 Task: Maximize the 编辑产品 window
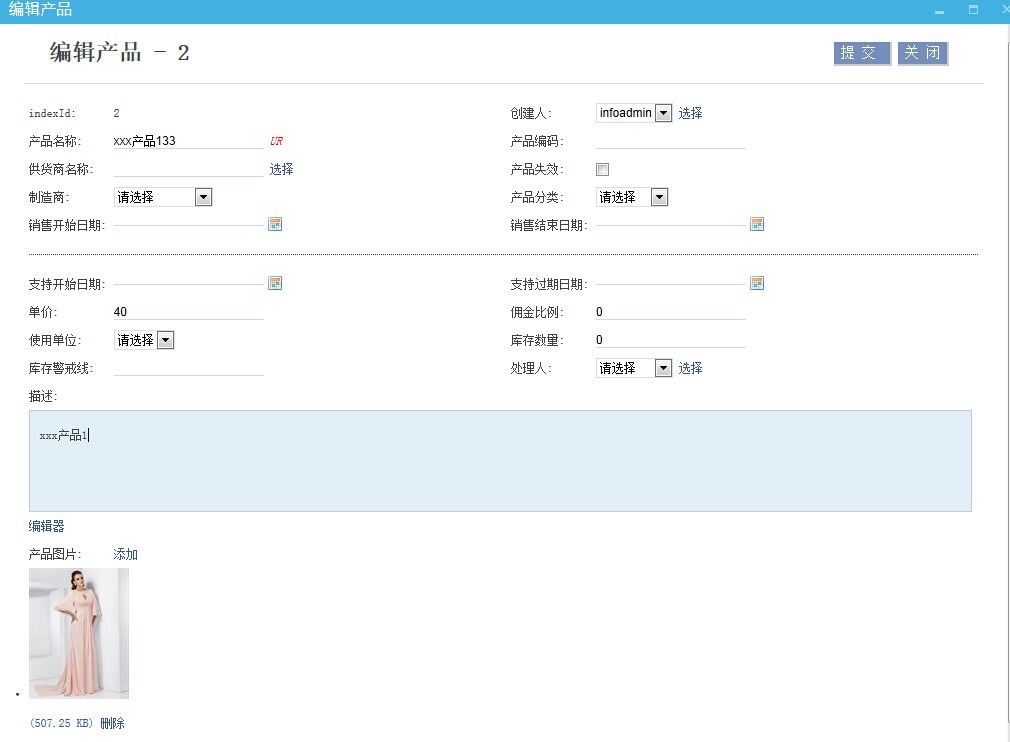click(973, 10)
